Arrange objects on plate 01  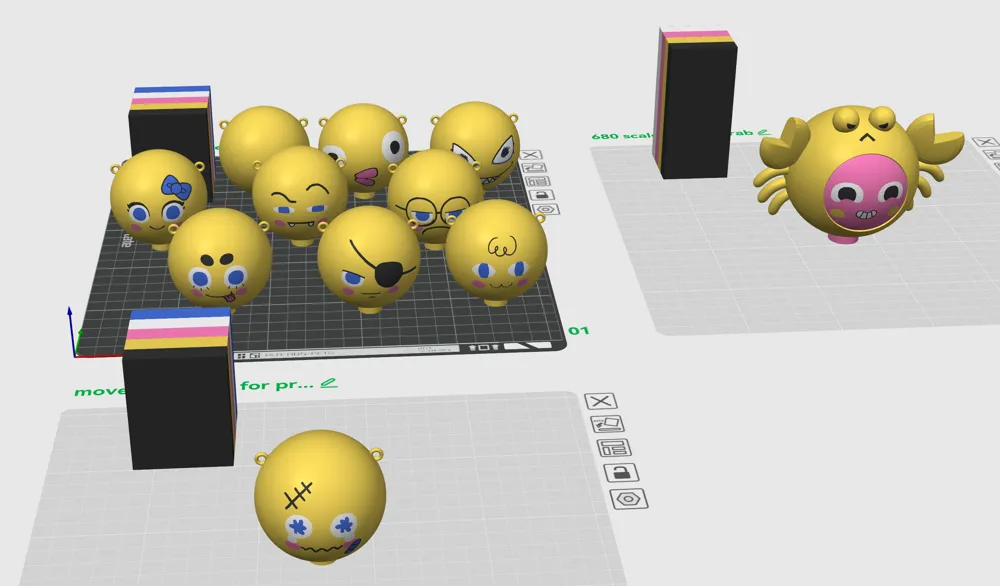(538, 181)
